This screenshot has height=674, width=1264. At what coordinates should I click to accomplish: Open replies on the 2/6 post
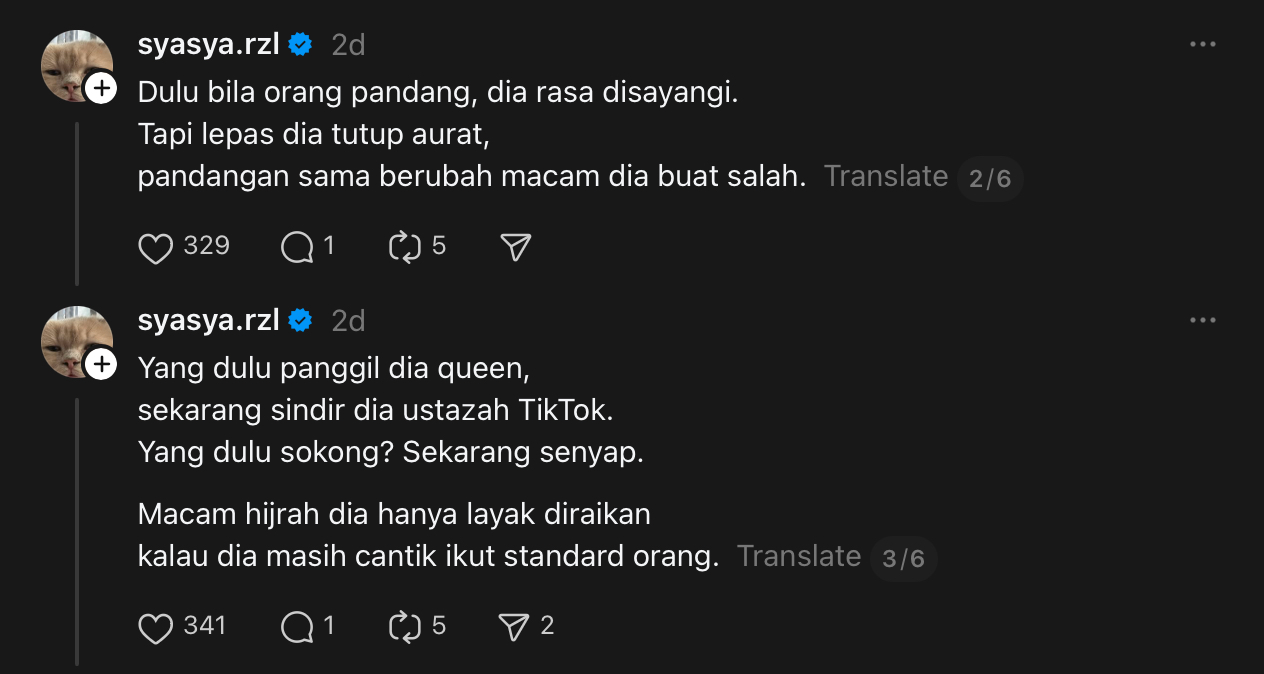pos(298,247)
